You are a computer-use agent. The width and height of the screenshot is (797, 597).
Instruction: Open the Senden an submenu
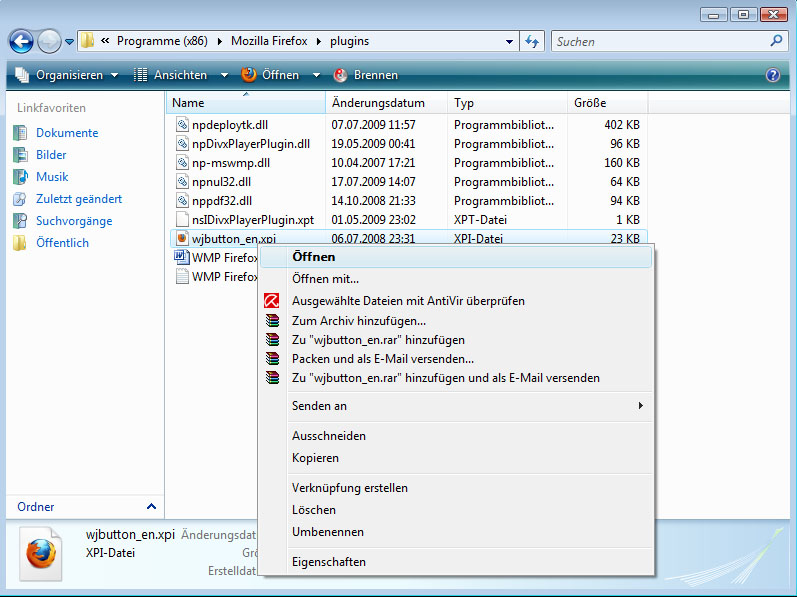[x=456, y=406]
